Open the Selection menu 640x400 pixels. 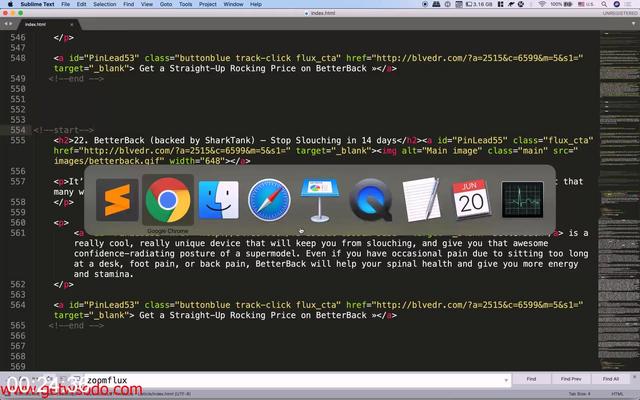tap(104, 4)
